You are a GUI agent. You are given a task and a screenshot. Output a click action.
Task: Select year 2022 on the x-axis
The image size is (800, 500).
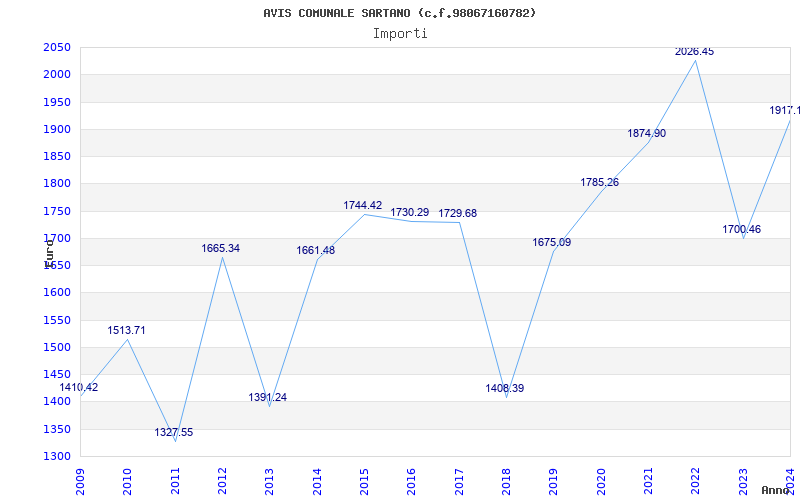tap(695, 479)
